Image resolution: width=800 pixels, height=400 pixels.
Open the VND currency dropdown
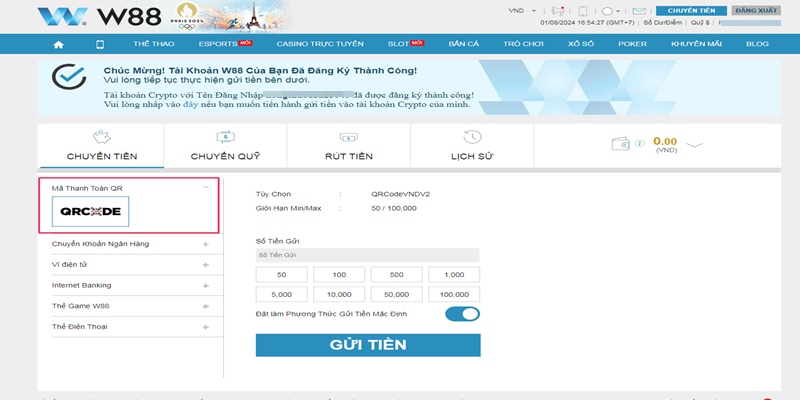click(522, 11)
